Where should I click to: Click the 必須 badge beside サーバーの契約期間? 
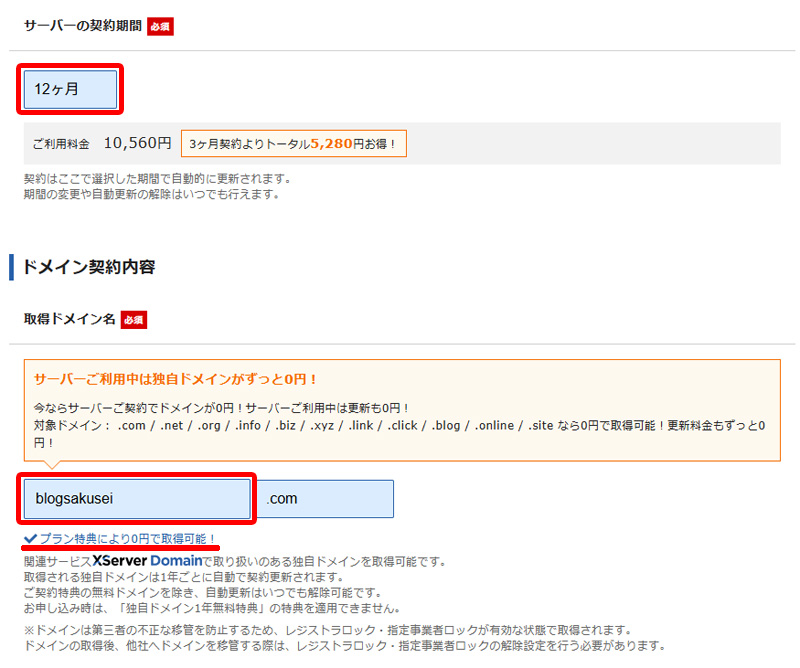coord(160,26)
